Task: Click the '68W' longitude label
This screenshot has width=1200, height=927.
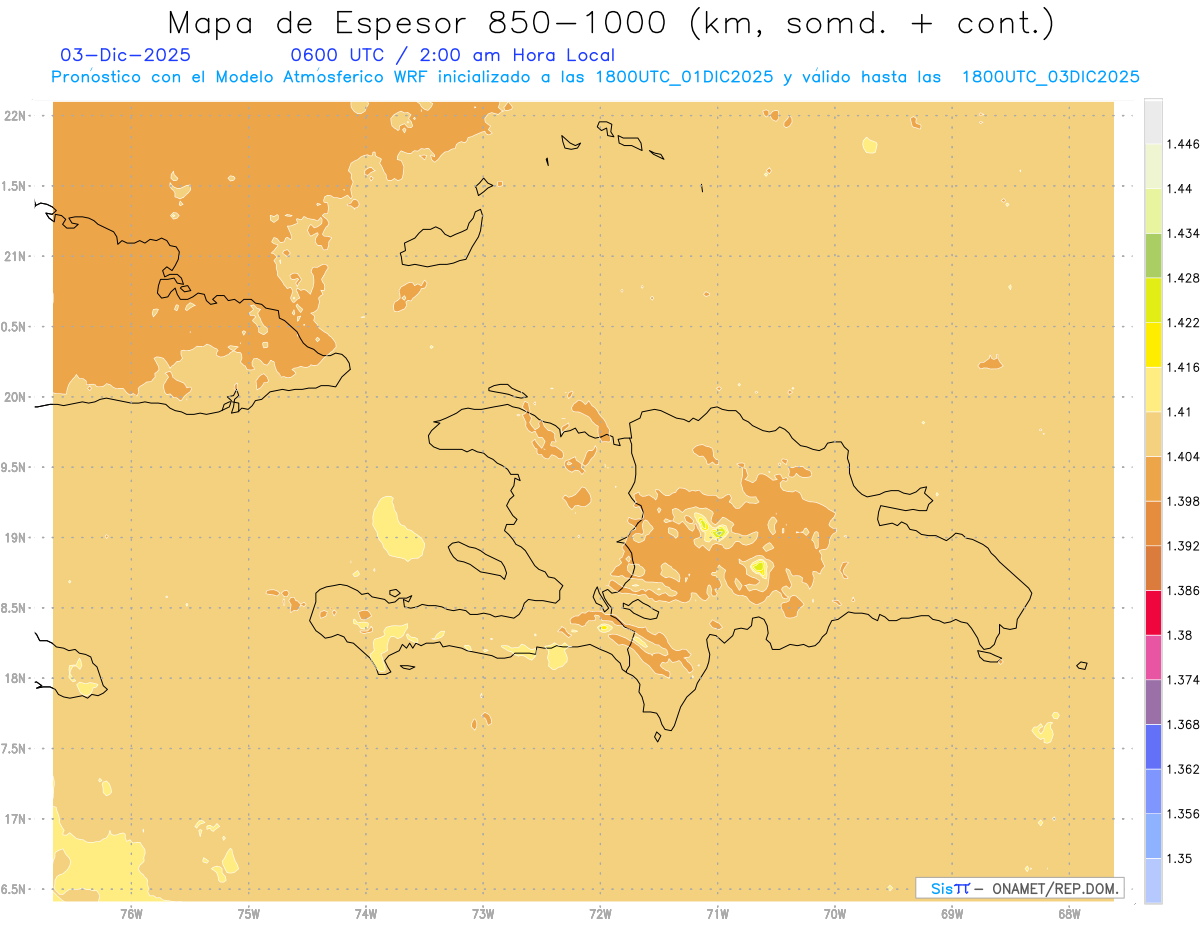Action: tap(1069, 913)
